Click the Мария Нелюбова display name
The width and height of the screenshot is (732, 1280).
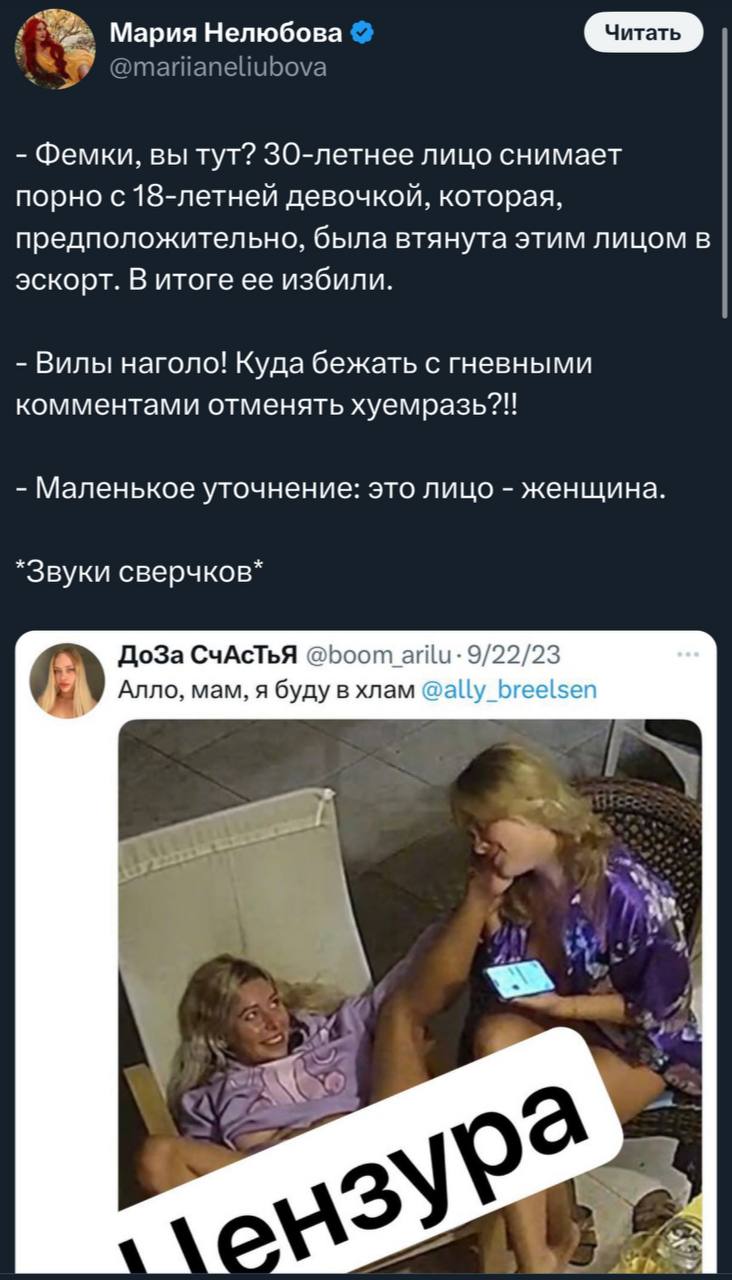click(x=227, y=36)
